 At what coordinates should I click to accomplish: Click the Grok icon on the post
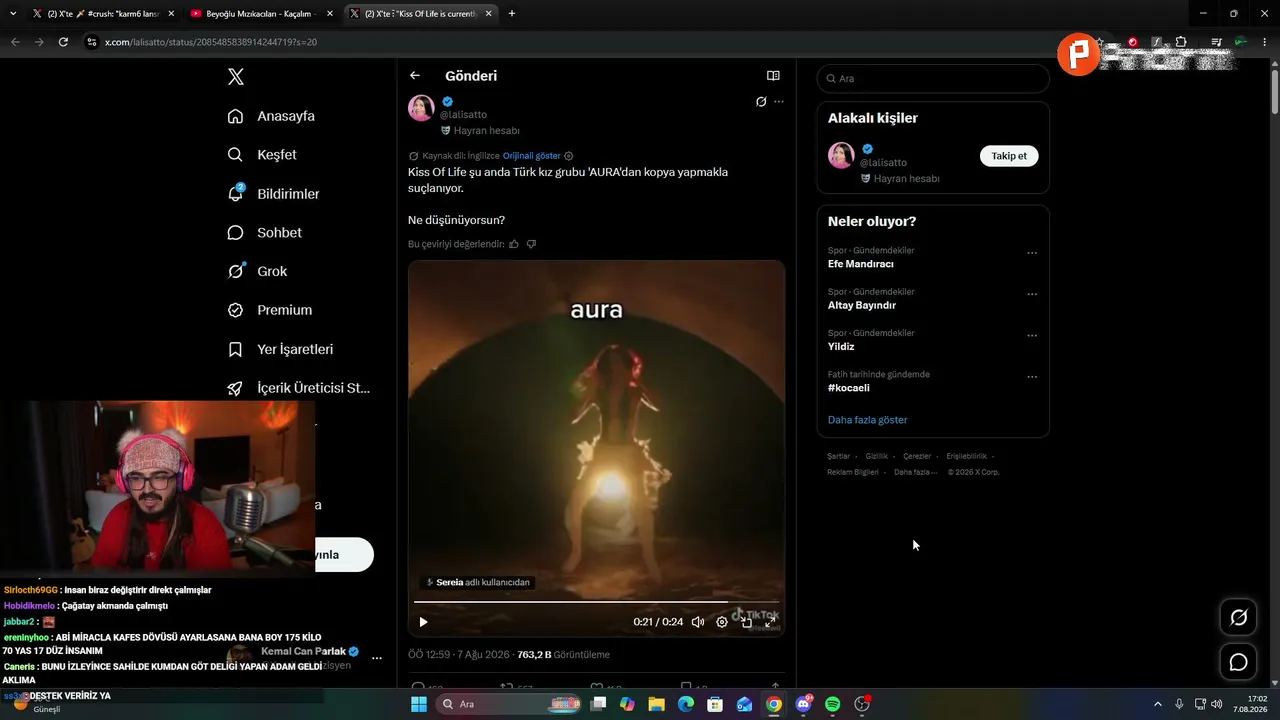761,102
